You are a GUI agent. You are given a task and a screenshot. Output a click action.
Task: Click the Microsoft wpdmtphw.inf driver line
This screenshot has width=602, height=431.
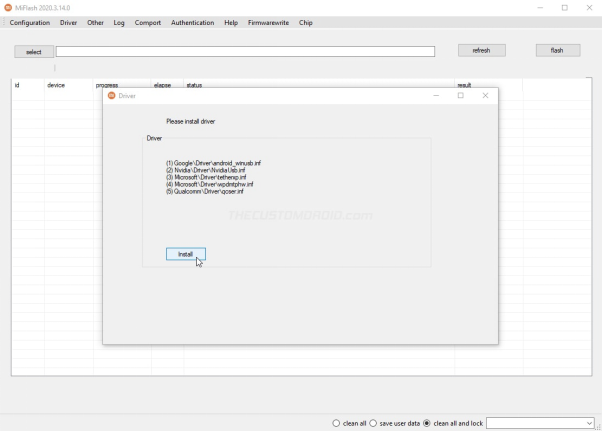point(210,184)
